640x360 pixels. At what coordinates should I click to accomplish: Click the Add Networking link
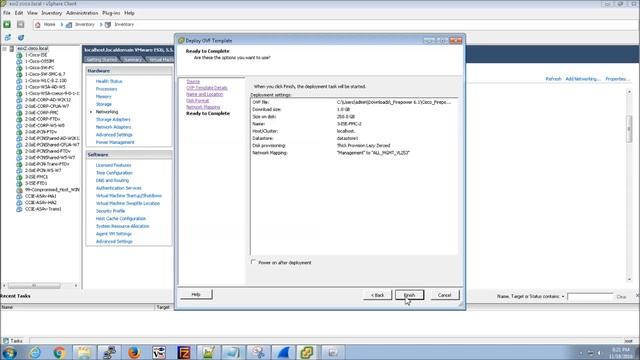point(582,79)
